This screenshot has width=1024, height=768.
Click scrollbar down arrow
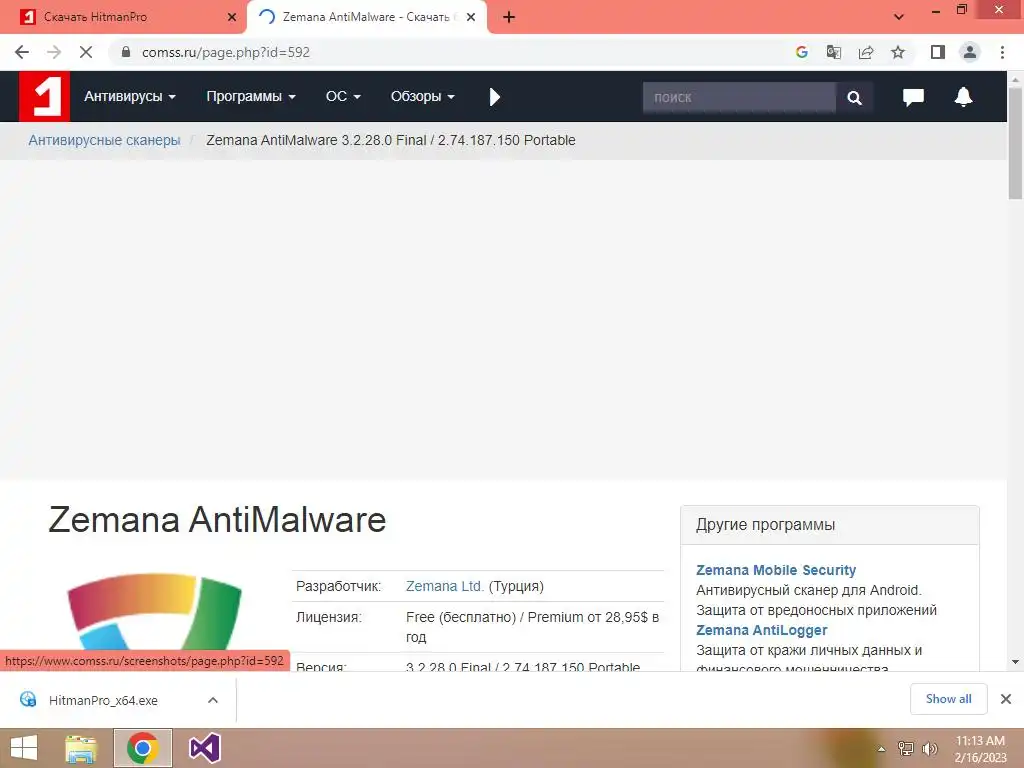click(1015, 662)
